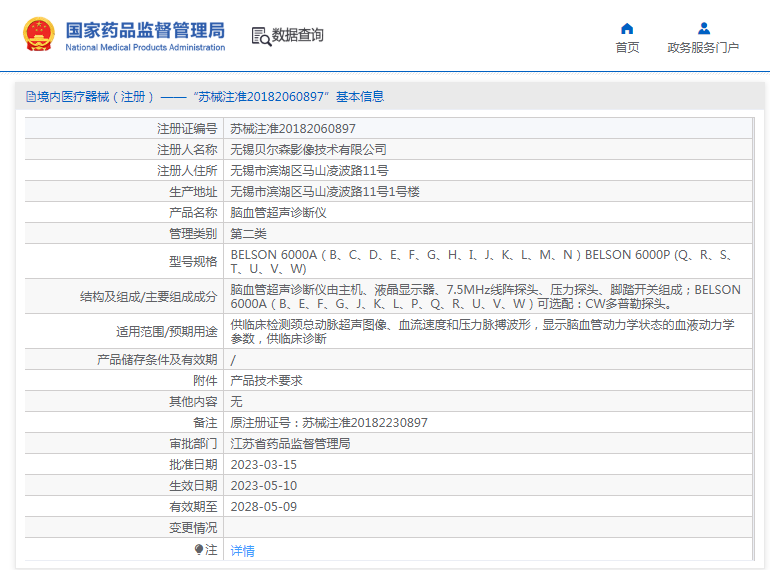Click the 产品名称 row label

point(193,213)
